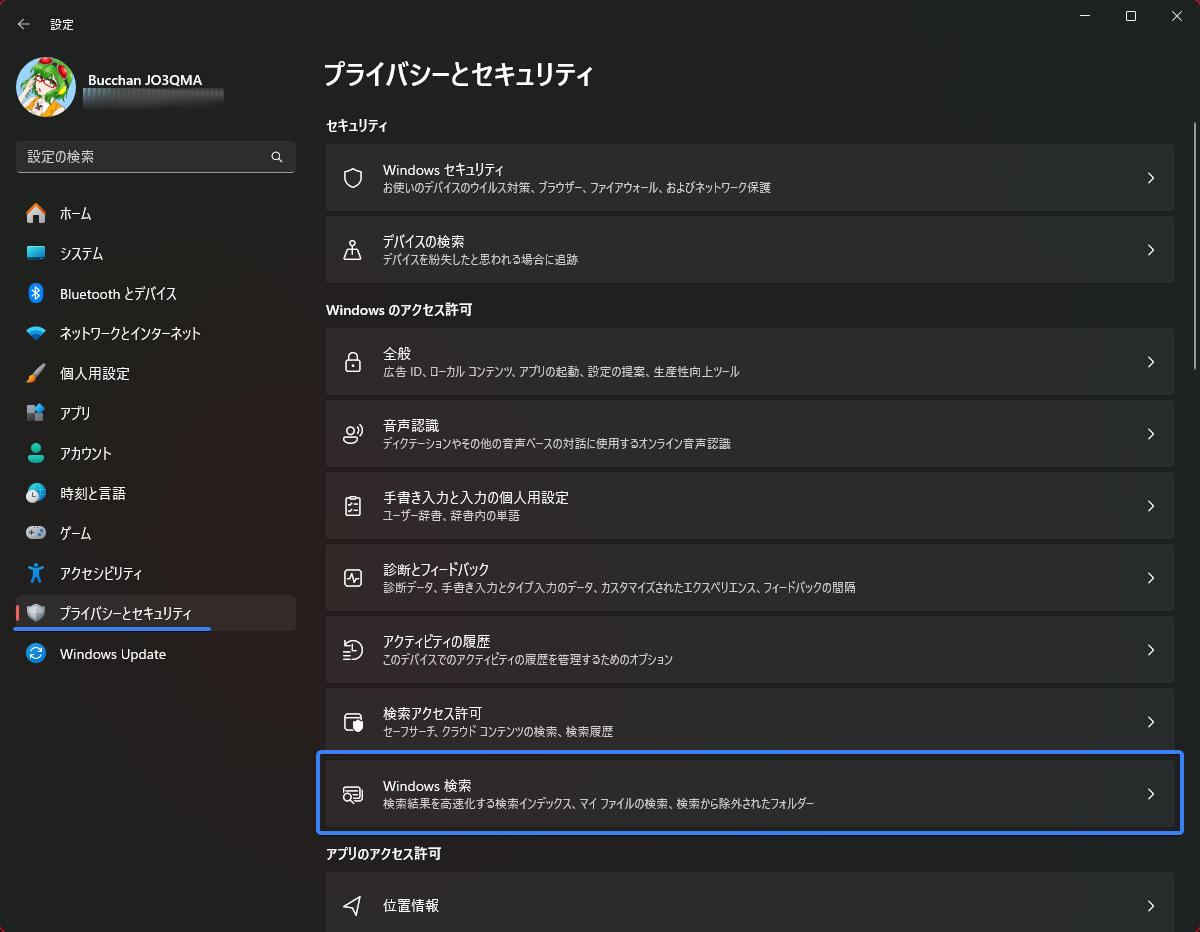The width and height of the screenshot is (1200, 932).
Task: Click the Accessibility figure icon in sidebar
Action: [36, 573]
